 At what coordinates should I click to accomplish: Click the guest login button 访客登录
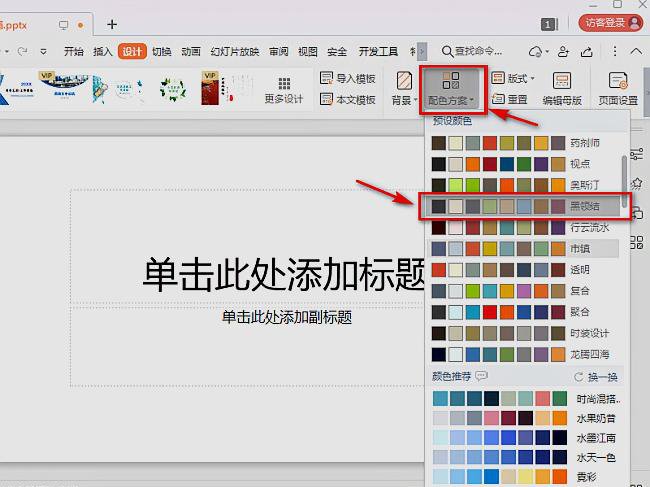(x=611, y=22)
